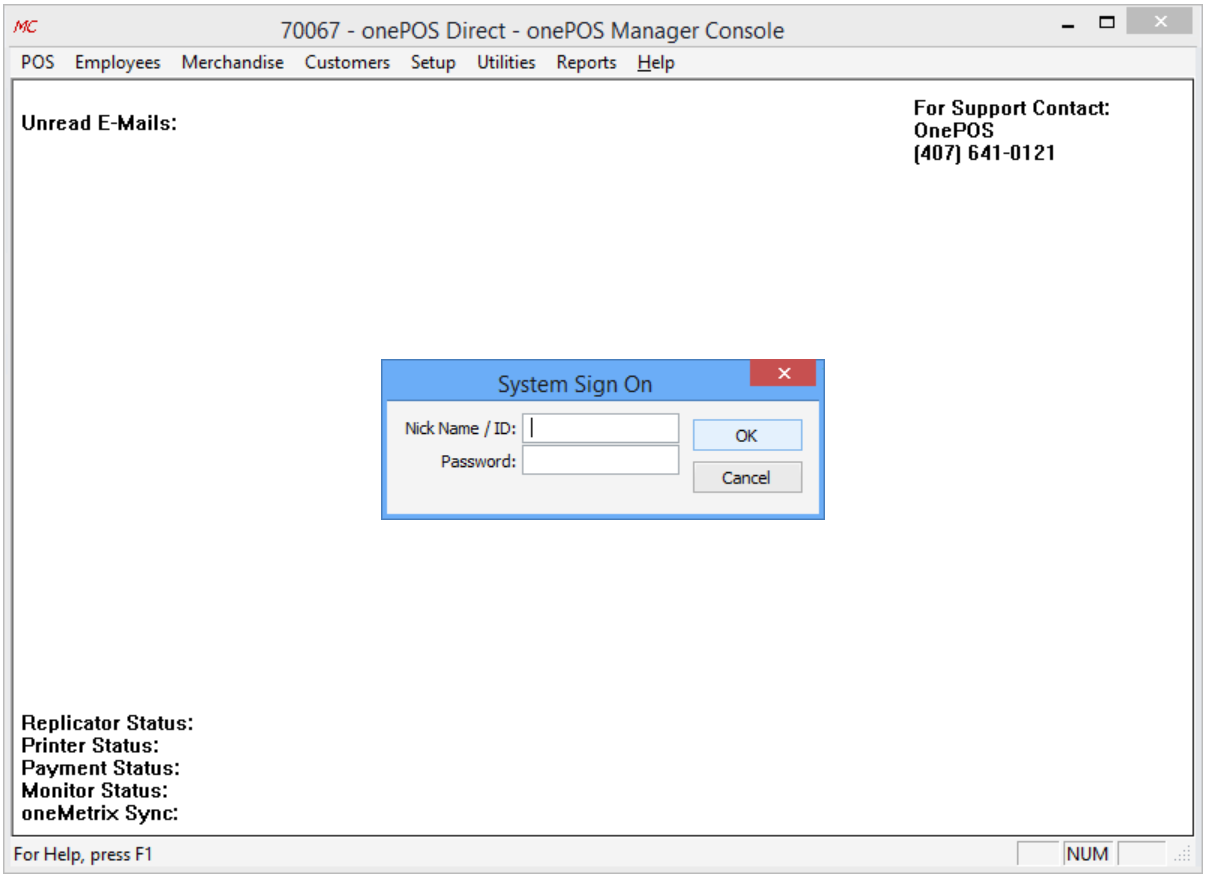
Task: Open the Customers menu
Action: click(347, 62)
